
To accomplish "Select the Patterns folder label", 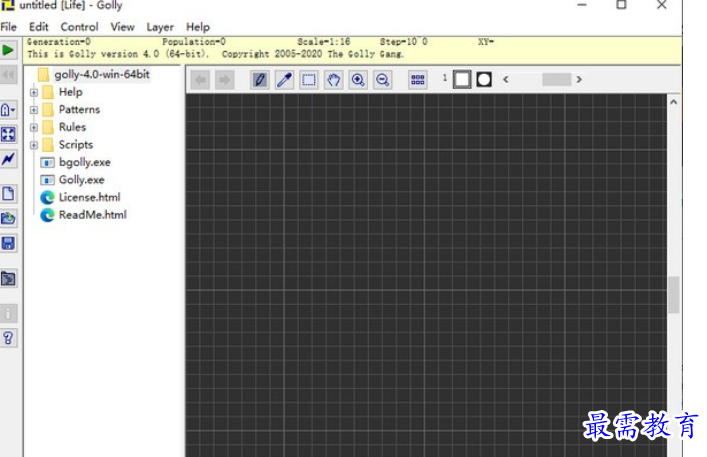I will tap(79, 110).
